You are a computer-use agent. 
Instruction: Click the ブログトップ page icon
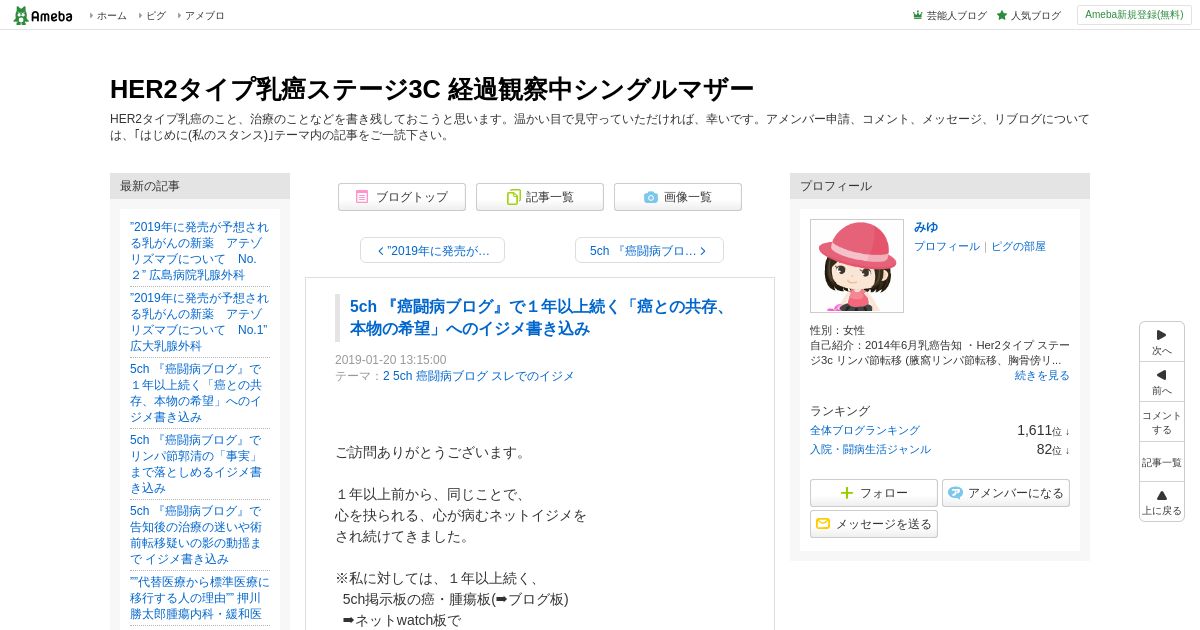click(362, 197)
